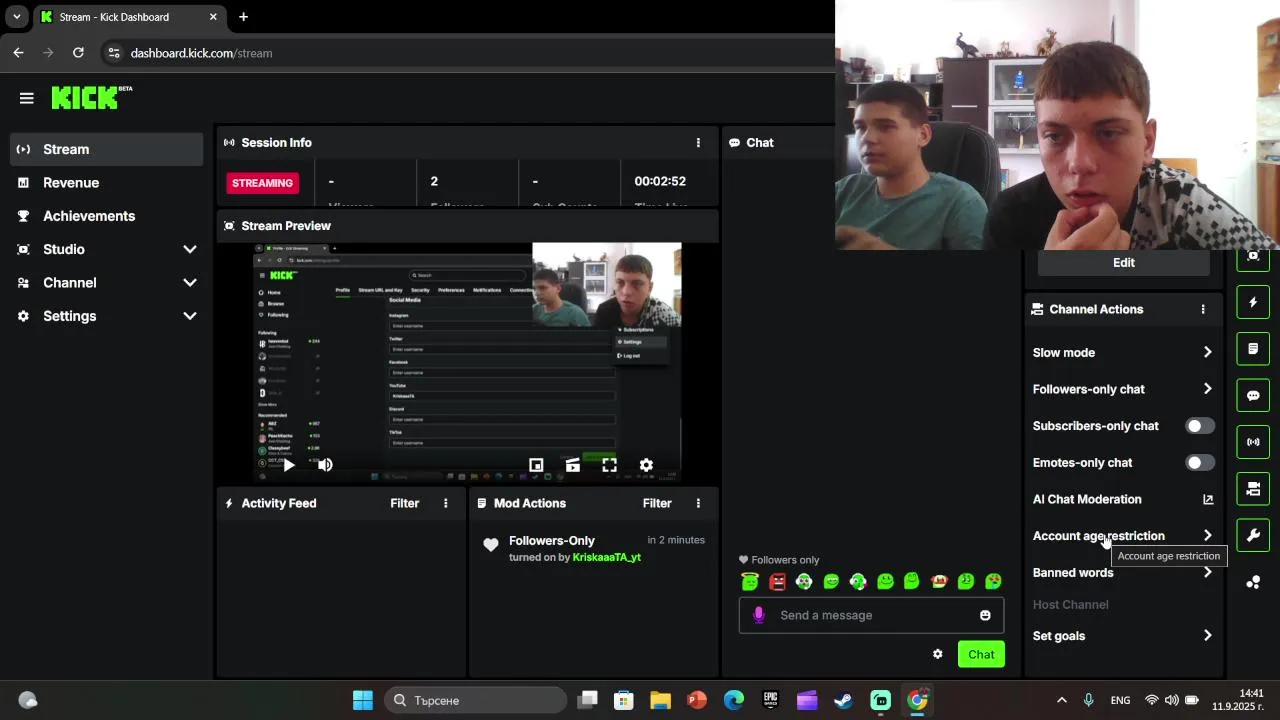Open a new browser tab
Viewport: 1280px width, 720px height.
click(243, 17)
